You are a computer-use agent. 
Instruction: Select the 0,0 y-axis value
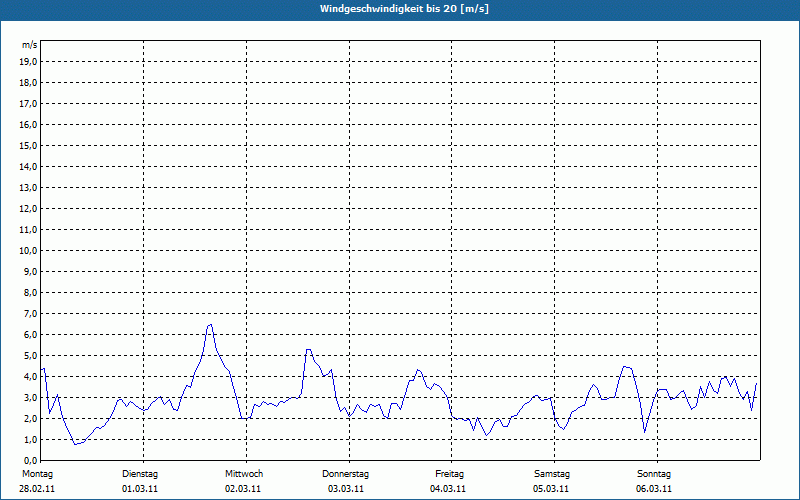[31, 460]
